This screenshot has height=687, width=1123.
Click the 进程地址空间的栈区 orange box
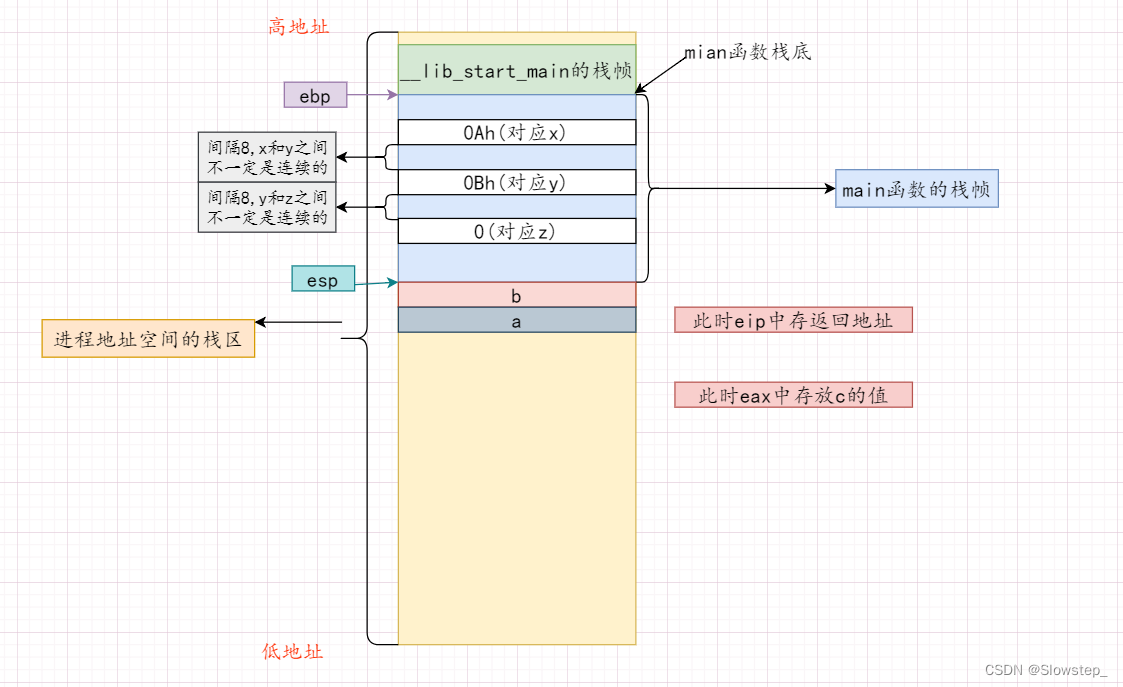[147, 339]
